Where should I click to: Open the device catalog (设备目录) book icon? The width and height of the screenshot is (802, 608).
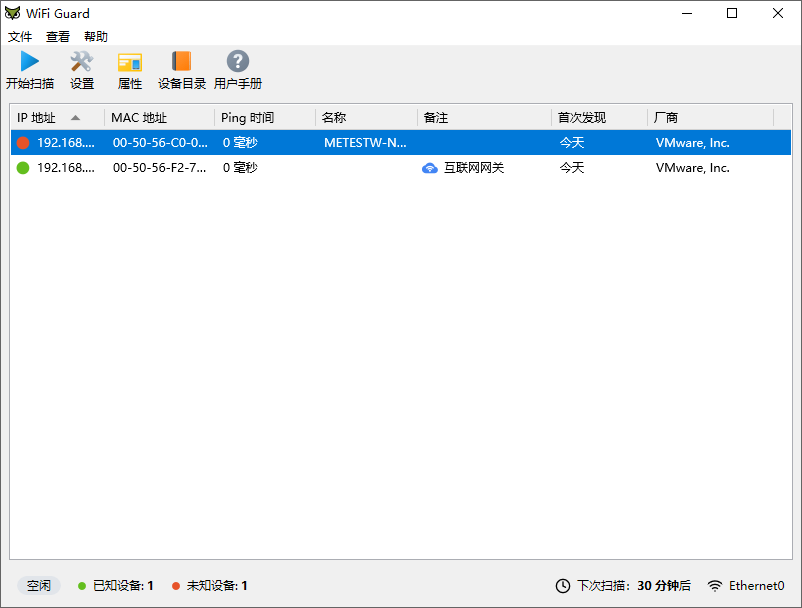click(x=182, y=61)
